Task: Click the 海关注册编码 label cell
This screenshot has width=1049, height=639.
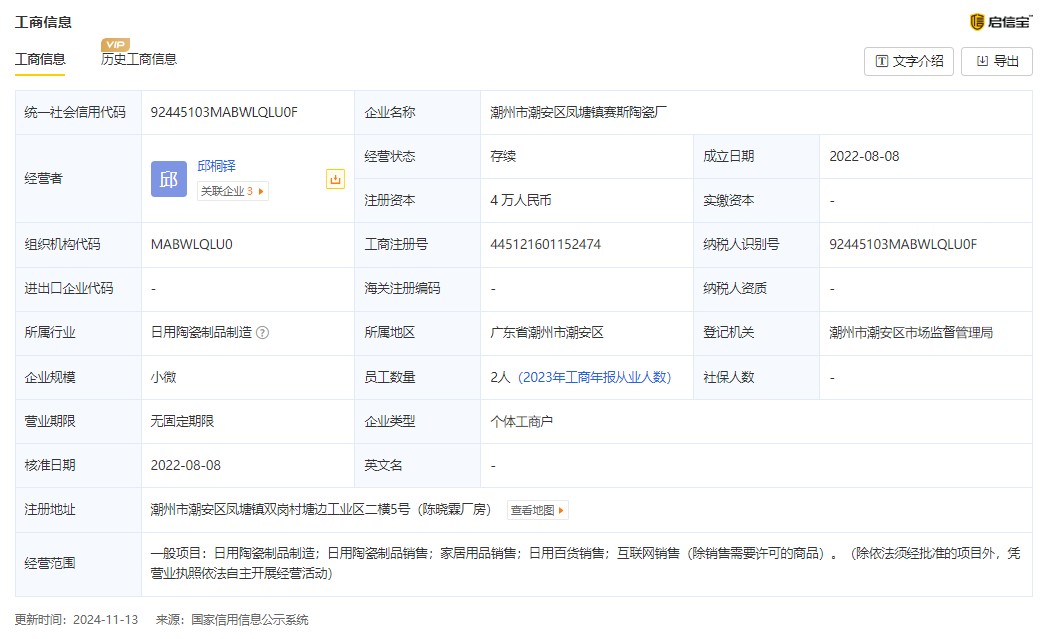Action: point(417,289)
